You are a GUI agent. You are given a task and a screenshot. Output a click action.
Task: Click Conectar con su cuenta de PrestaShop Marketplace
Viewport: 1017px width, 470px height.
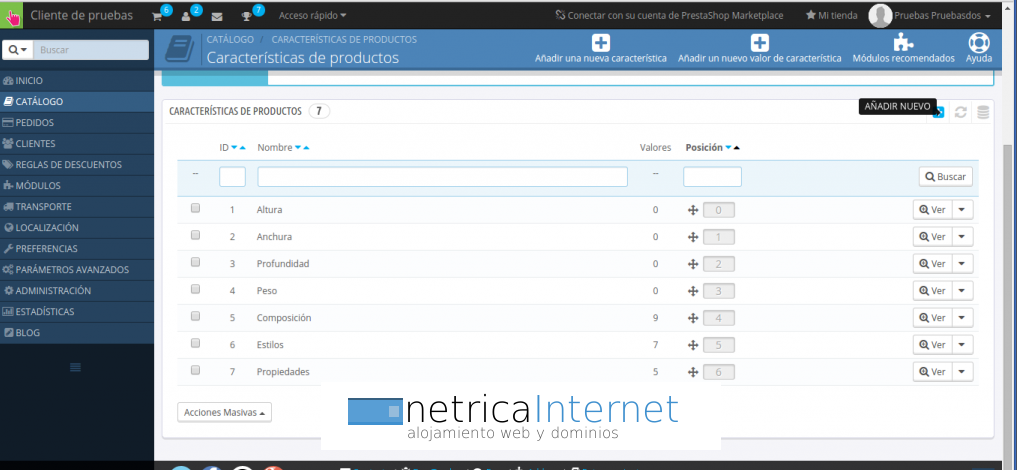(x=669, y=16)
